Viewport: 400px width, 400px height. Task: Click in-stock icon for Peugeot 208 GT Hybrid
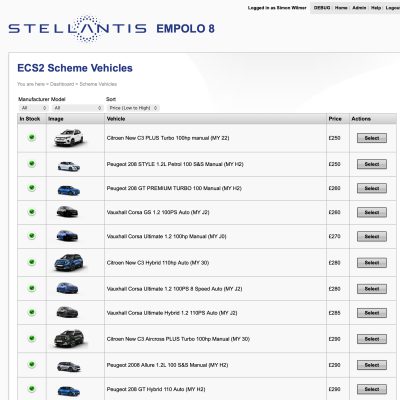32,388
